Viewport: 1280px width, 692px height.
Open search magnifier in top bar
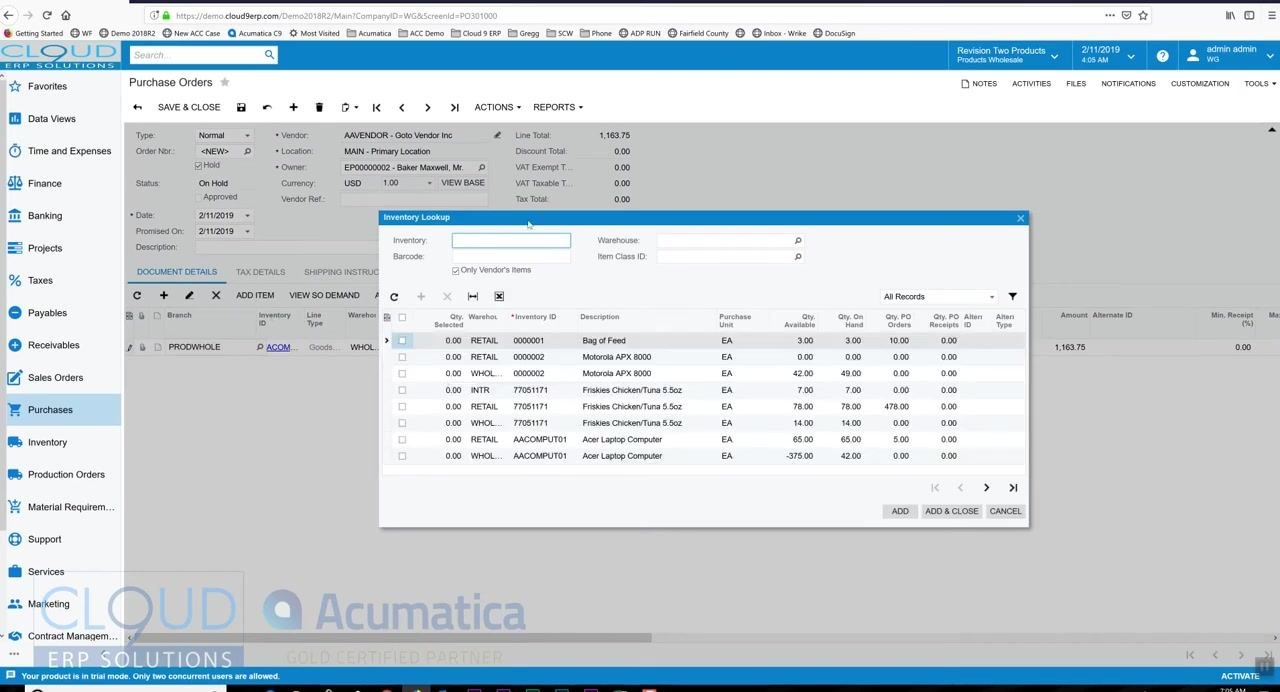pyautogui.click(x=269, y=55)
